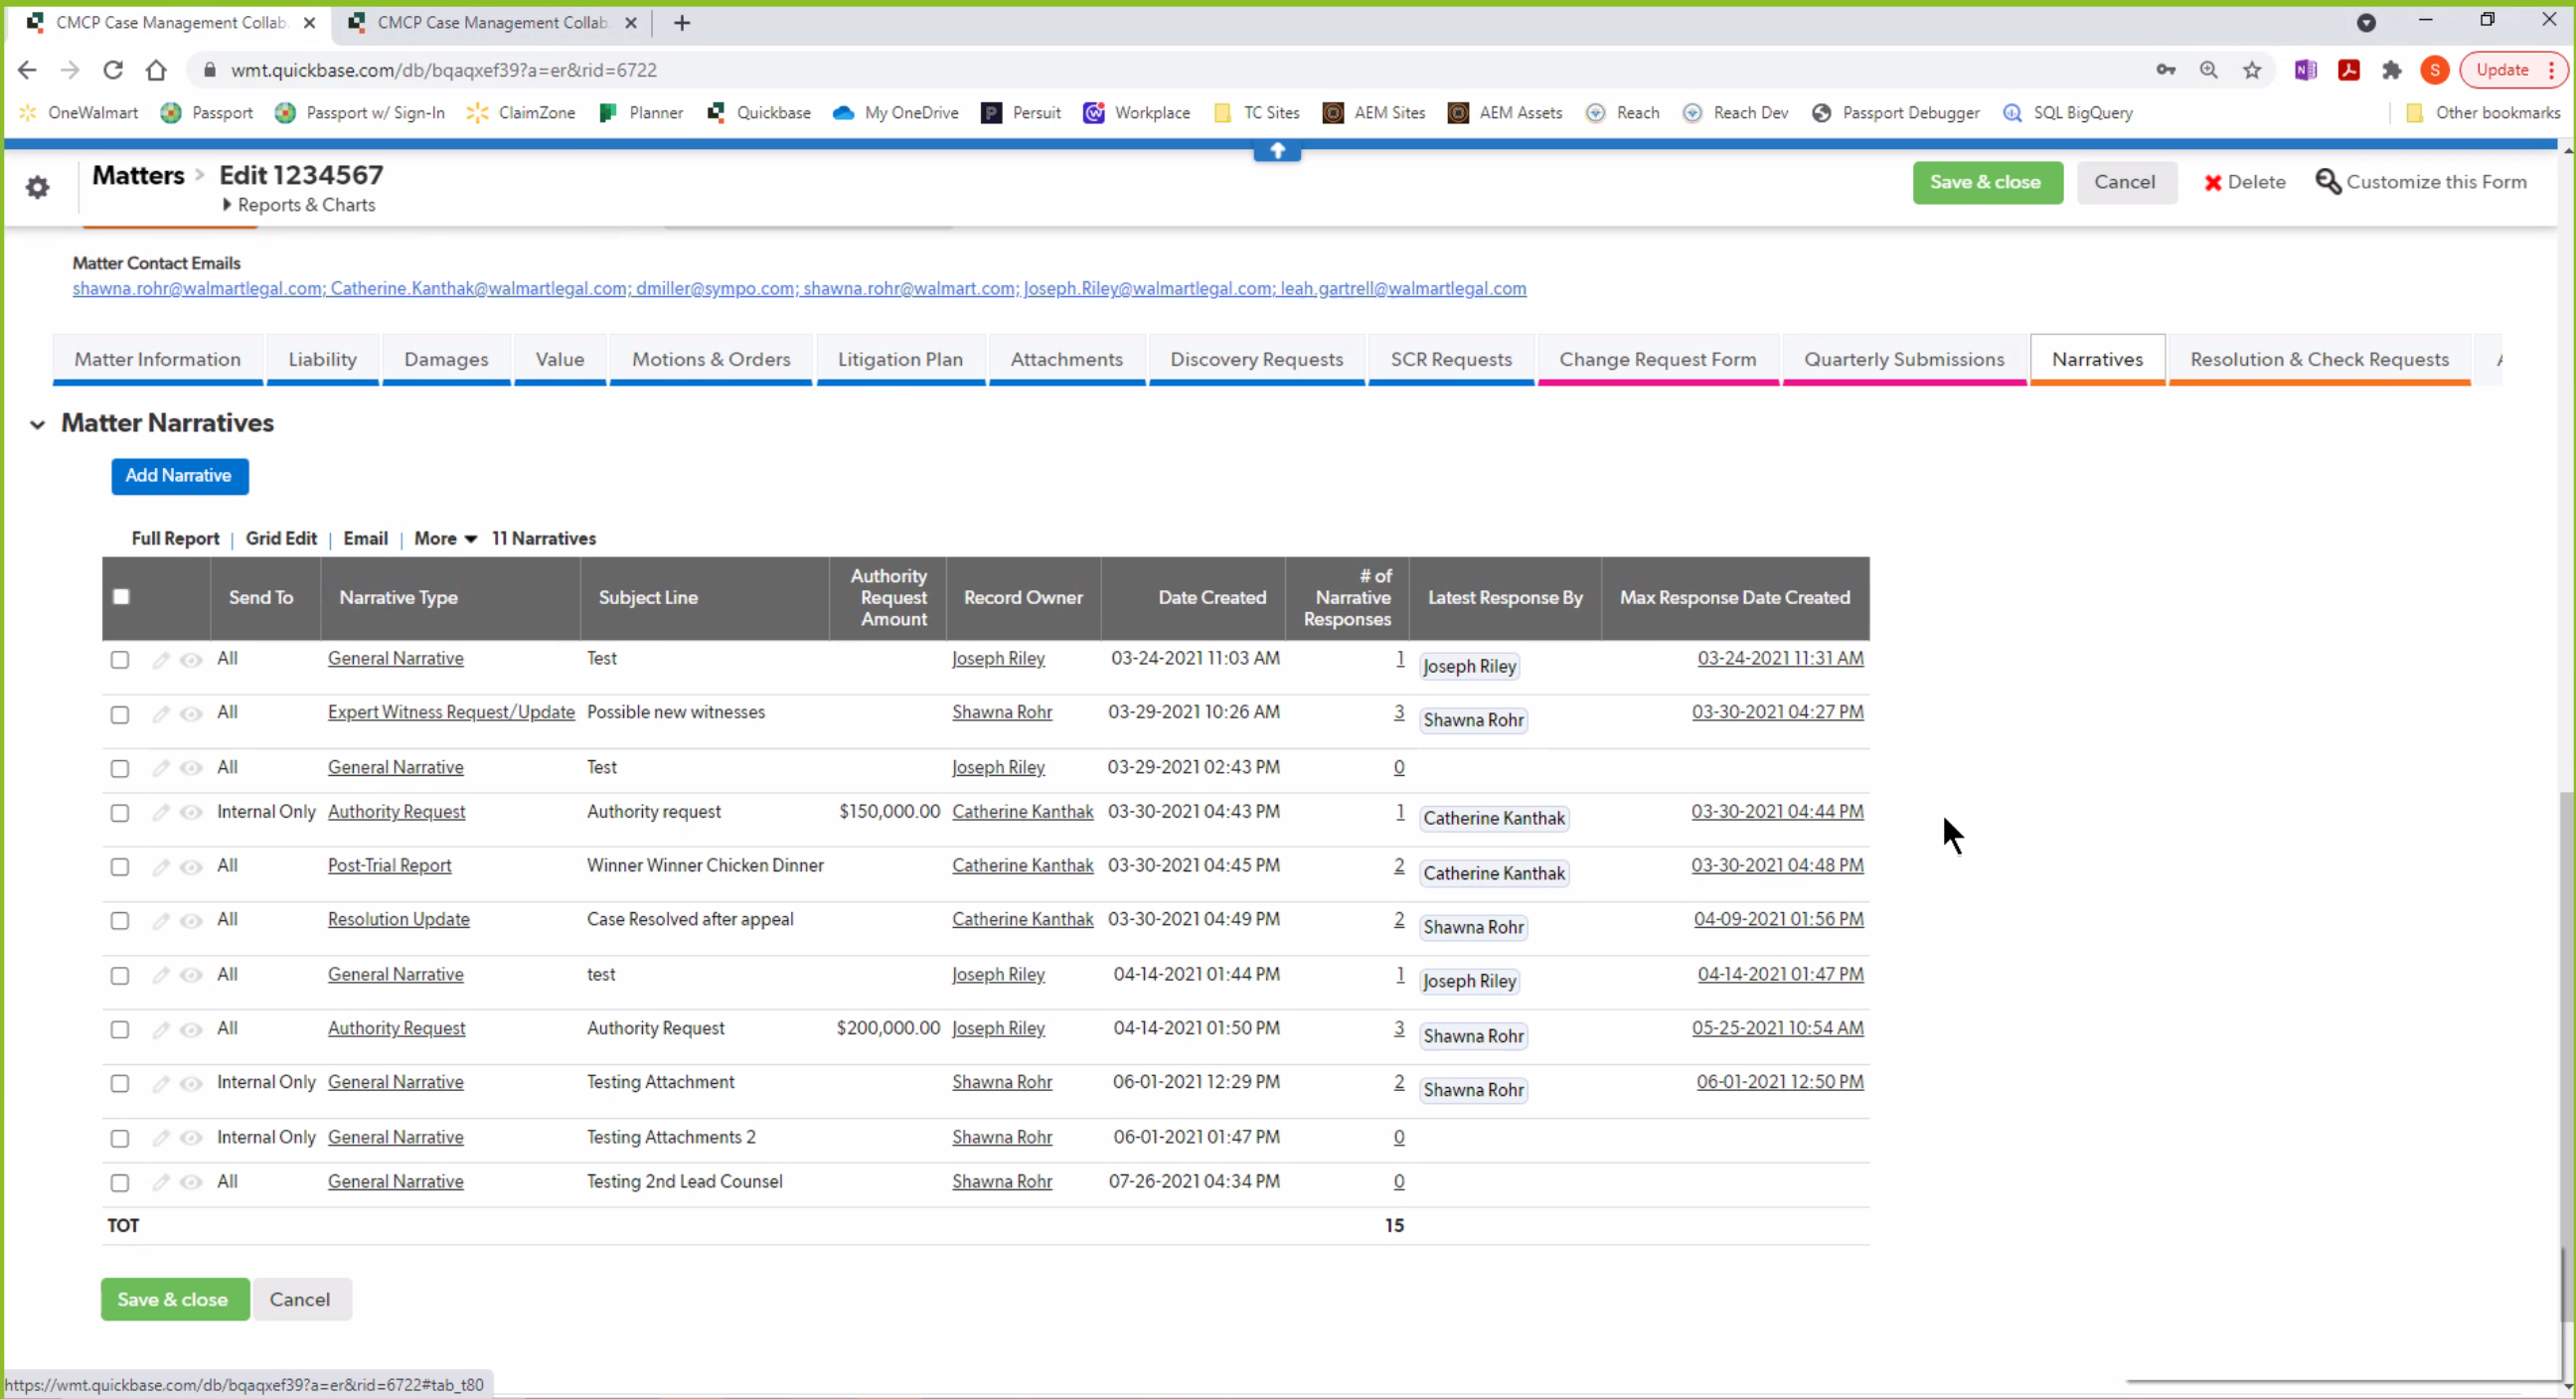The height and width of the screenshot is (1399, 2576).
Task: Click the bookmark star in the address bar
Action: [x=2252, y=70]
